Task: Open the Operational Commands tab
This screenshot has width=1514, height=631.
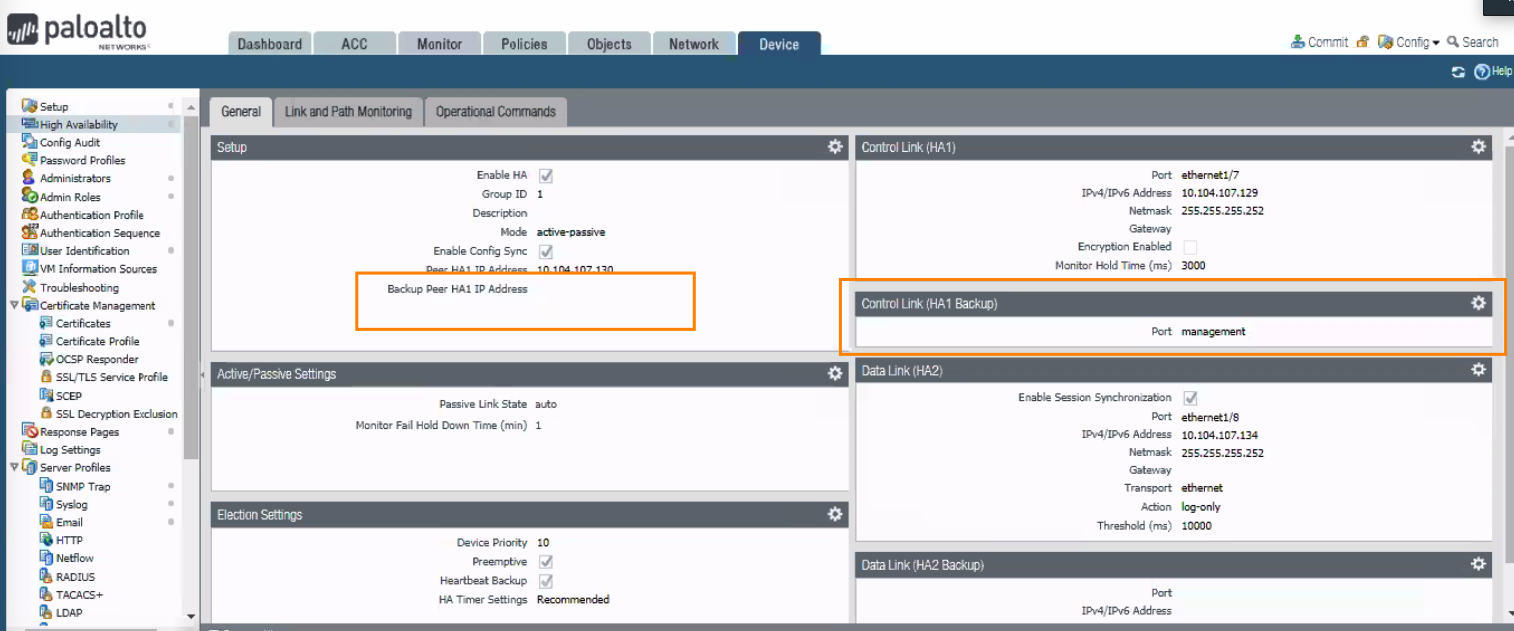Action: [x=496, y=112]
